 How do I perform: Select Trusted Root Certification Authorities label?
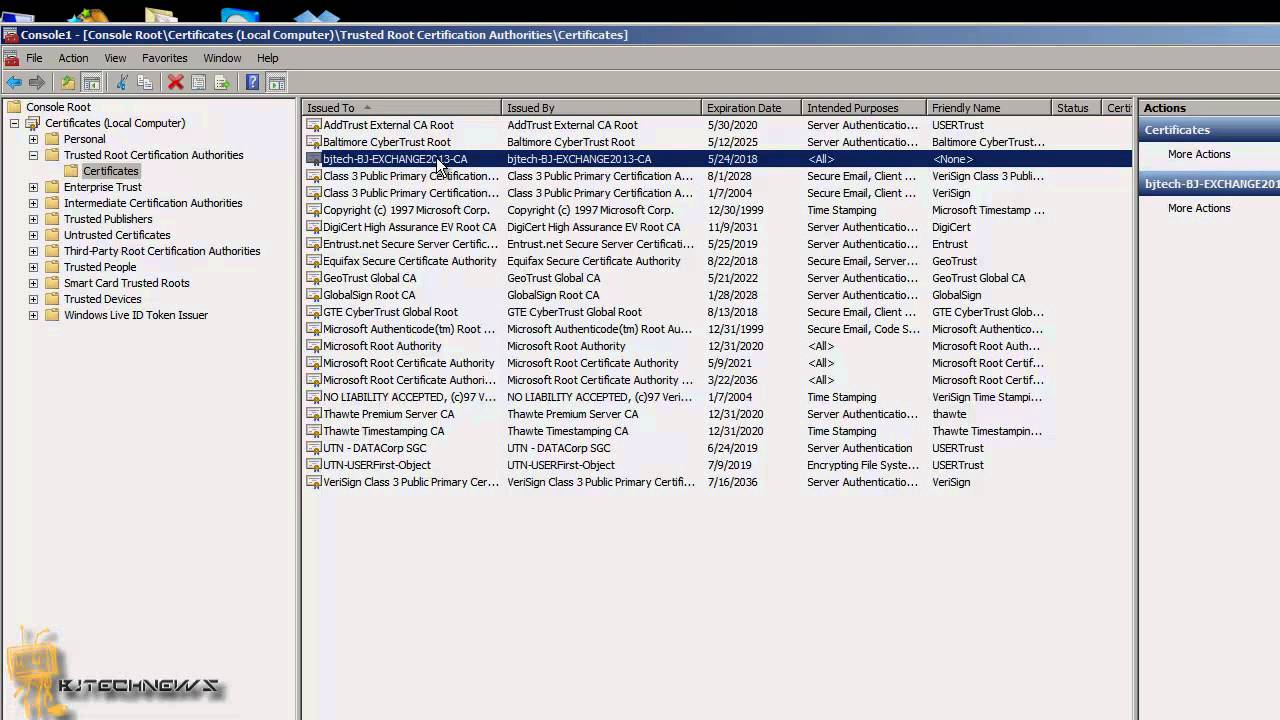point(154,155)
